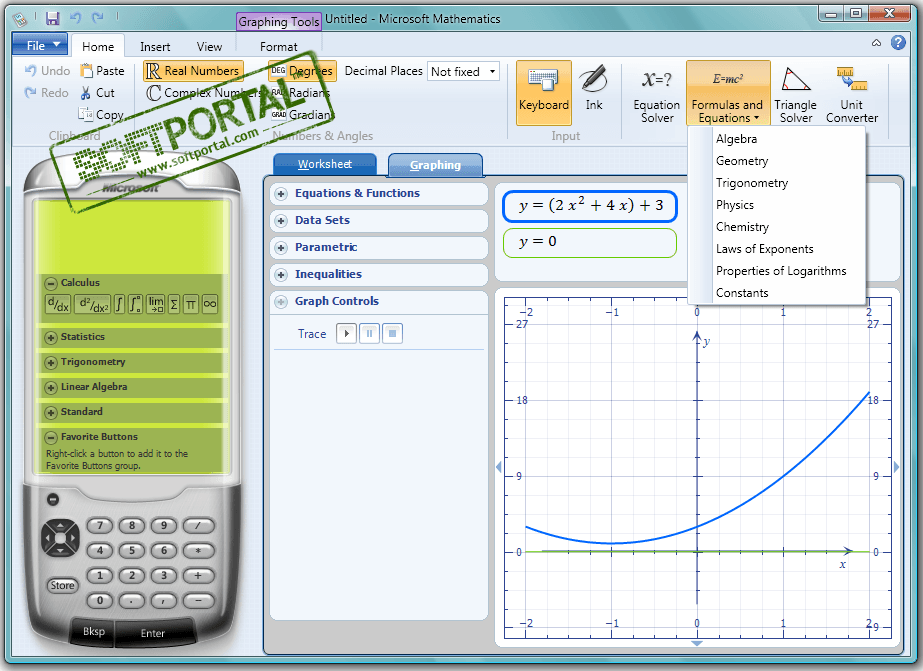Set angle unit to Degrees
The height and width of the screenshot is (671, 923).
(303, 71)
